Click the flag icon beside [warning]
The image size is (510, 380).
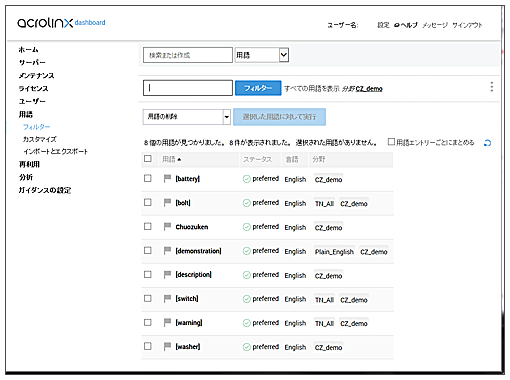167,323
